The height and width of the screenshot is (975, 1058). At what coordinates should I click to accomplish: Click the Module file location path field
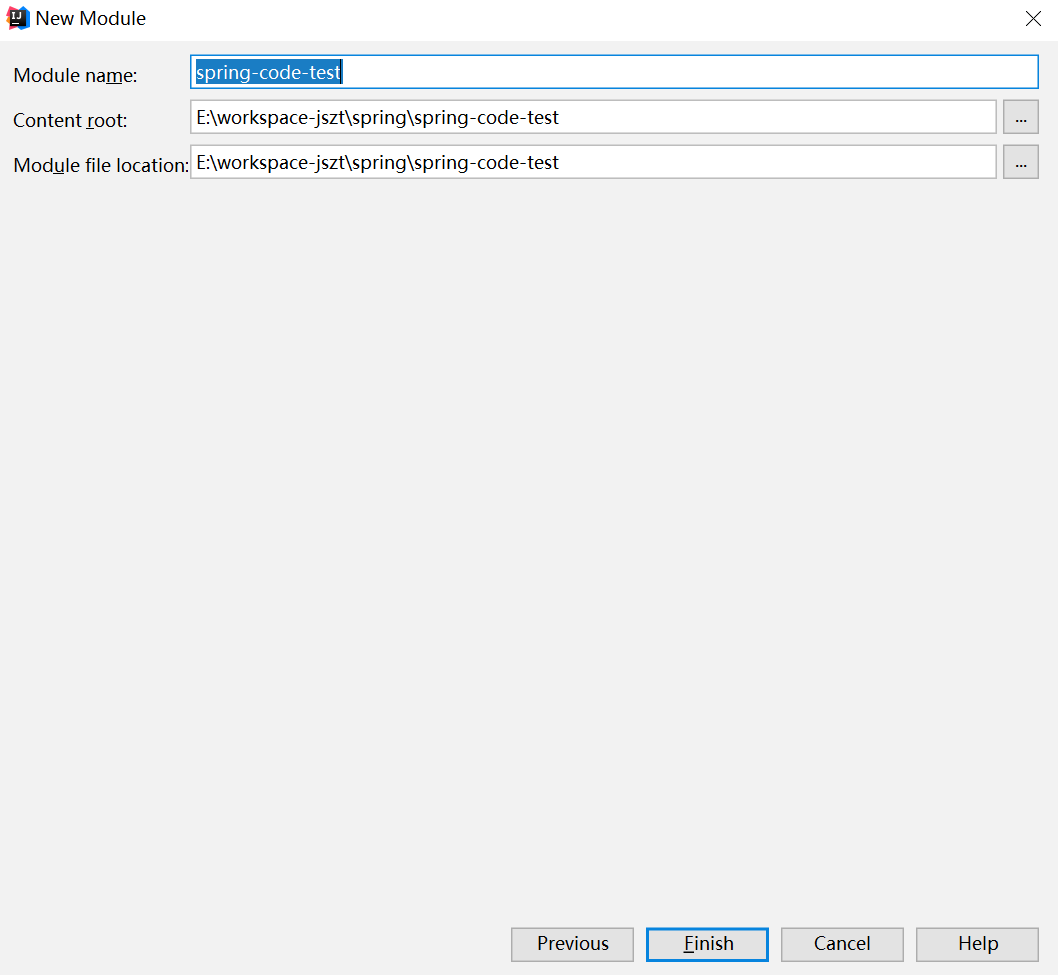[x=593, y=162]
